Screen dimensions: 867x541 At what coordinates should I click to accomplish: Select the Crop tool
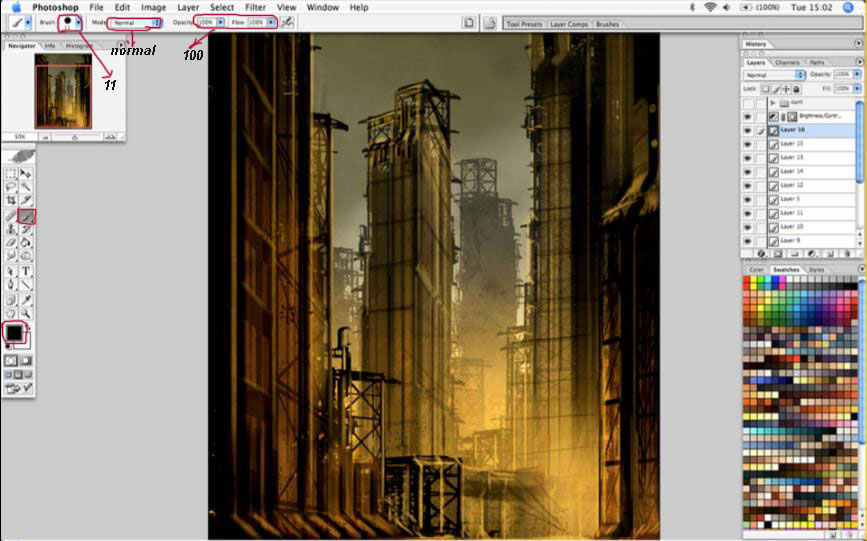coord(11,200)
